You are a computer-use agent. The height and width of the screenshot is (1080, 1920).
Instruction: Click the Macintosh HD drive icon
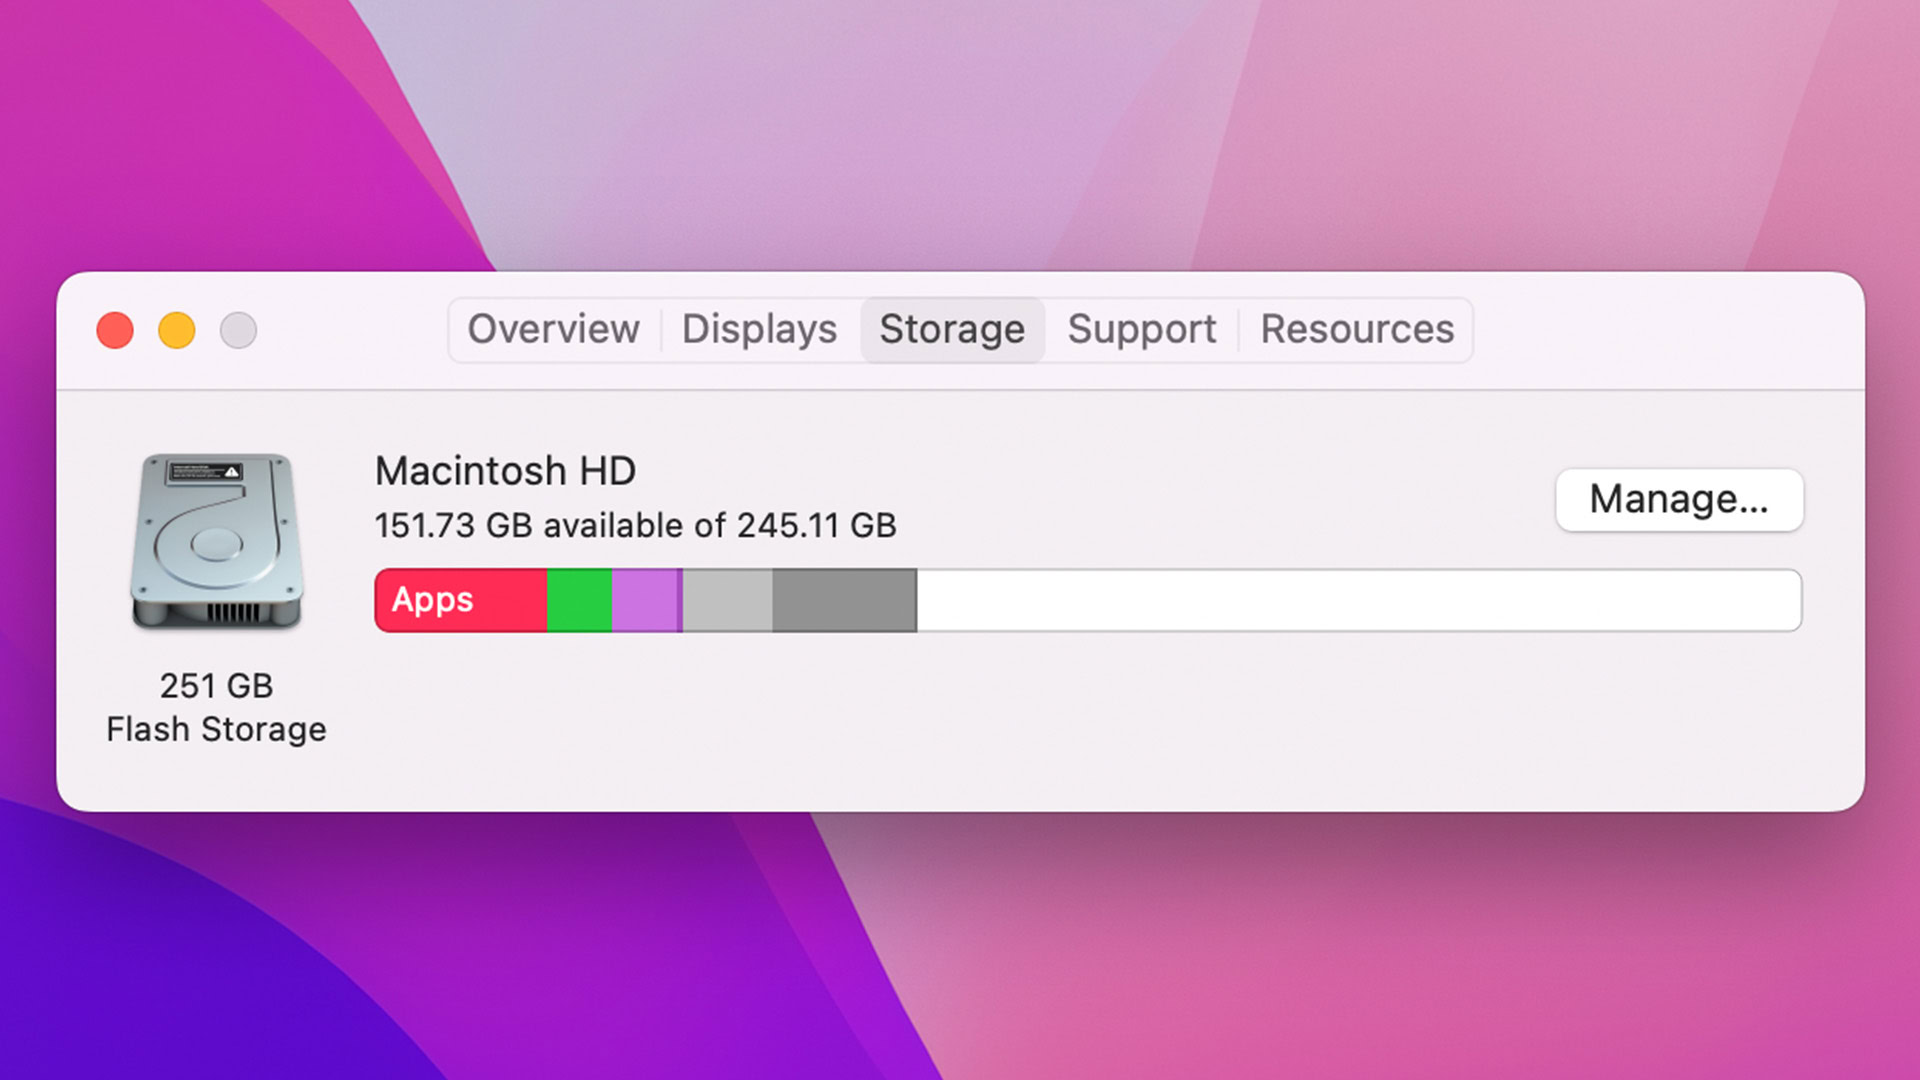216,541
